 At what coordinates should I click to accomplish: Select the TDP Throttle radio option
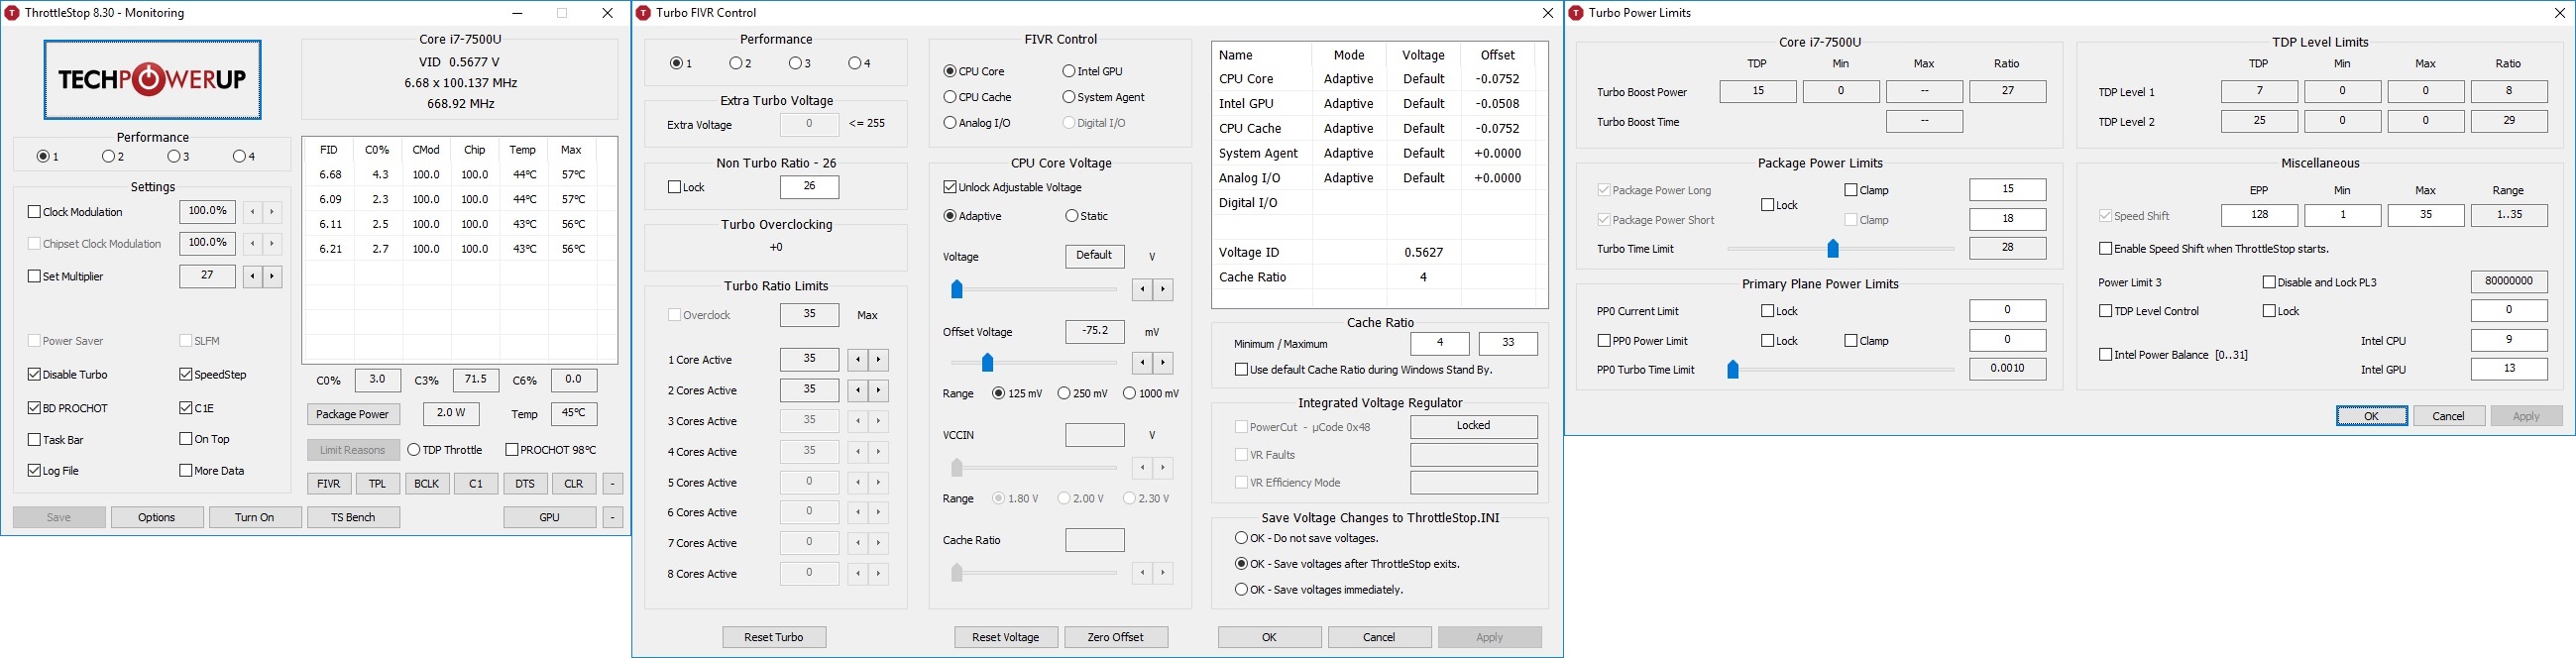point(414,450)
